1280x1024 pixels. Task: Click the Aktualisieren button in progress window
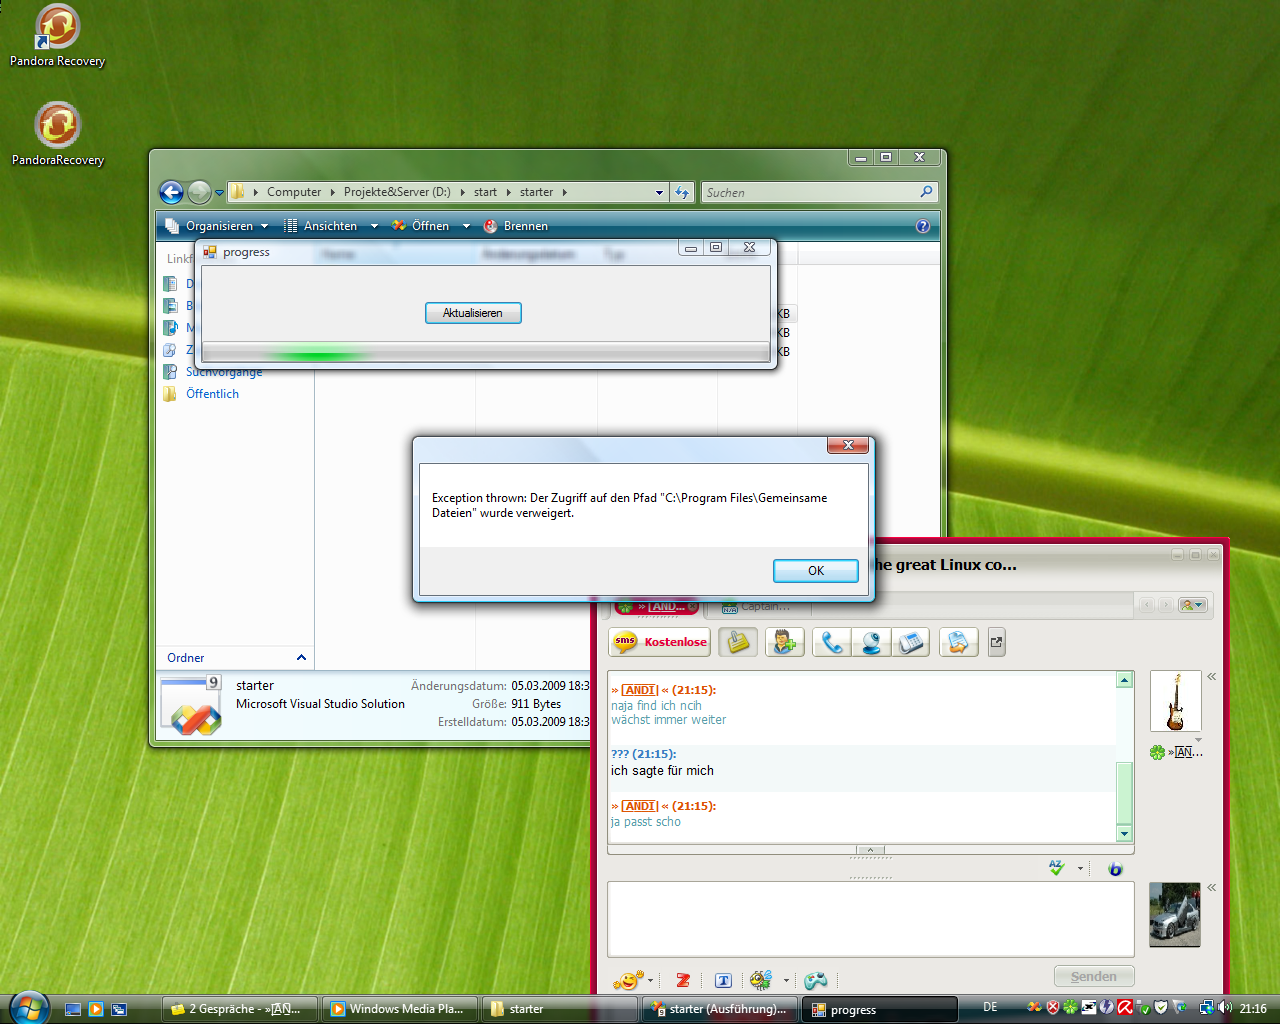coord(473,313)
